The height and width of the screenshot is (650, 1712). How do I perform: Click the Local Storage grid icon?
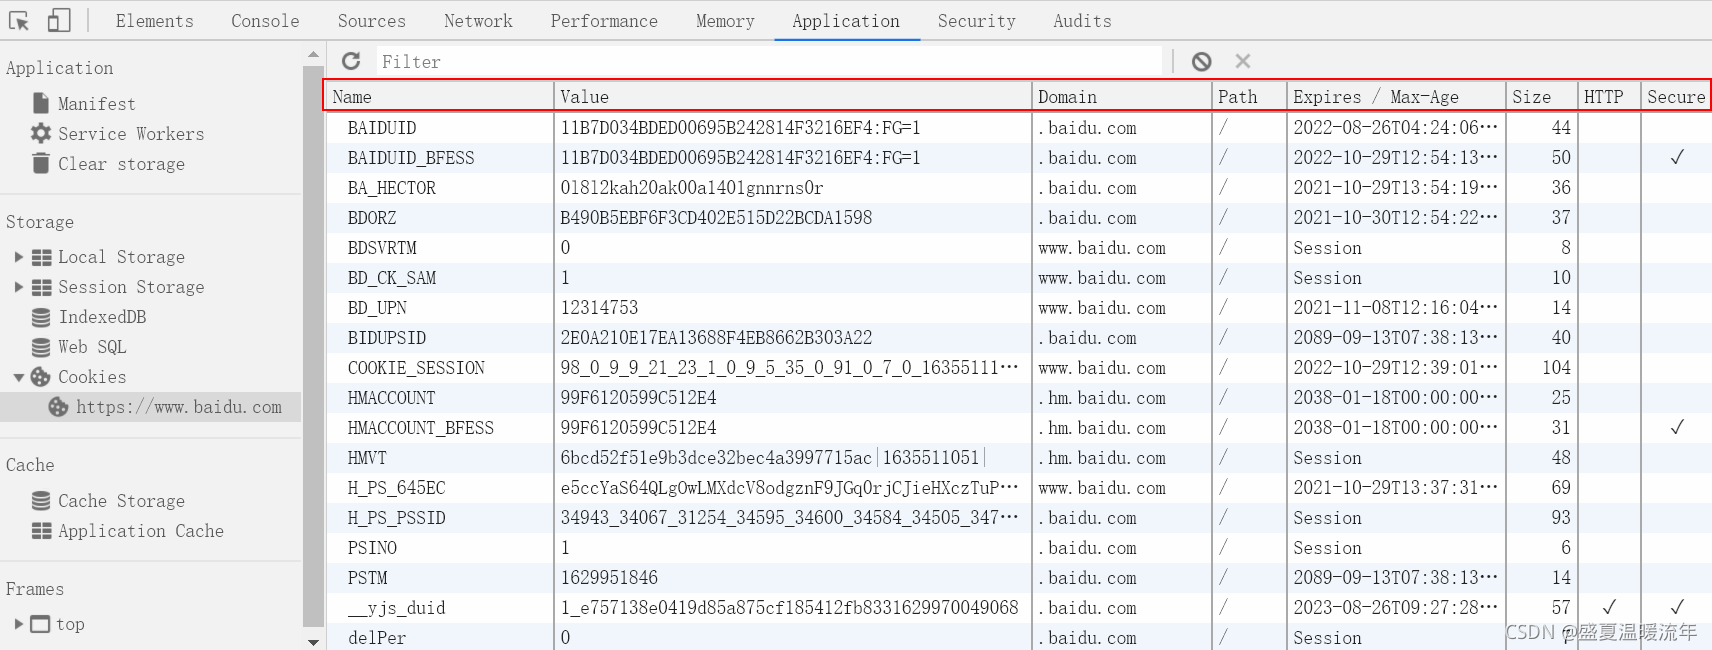pyautogui.click(x=42, y=257)
